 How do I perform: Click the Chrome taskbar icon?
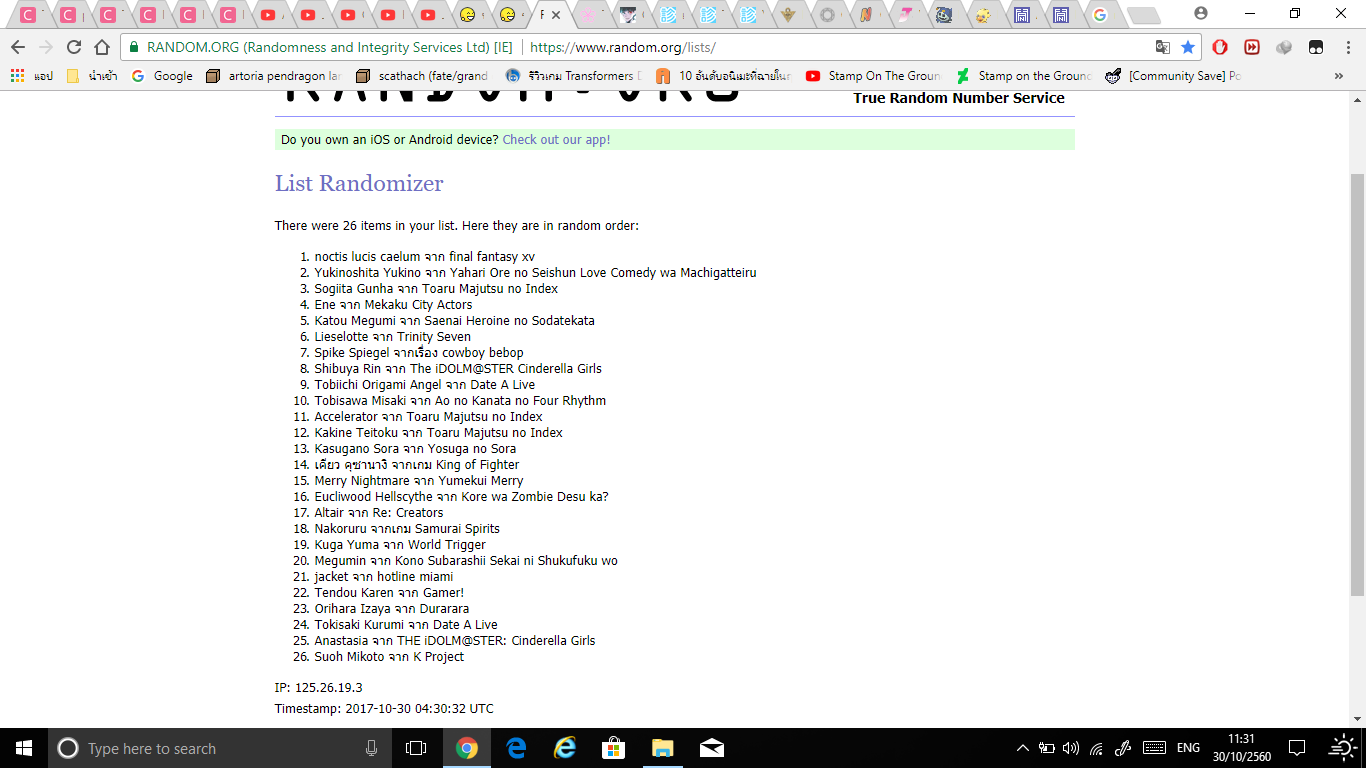[466, 748]
